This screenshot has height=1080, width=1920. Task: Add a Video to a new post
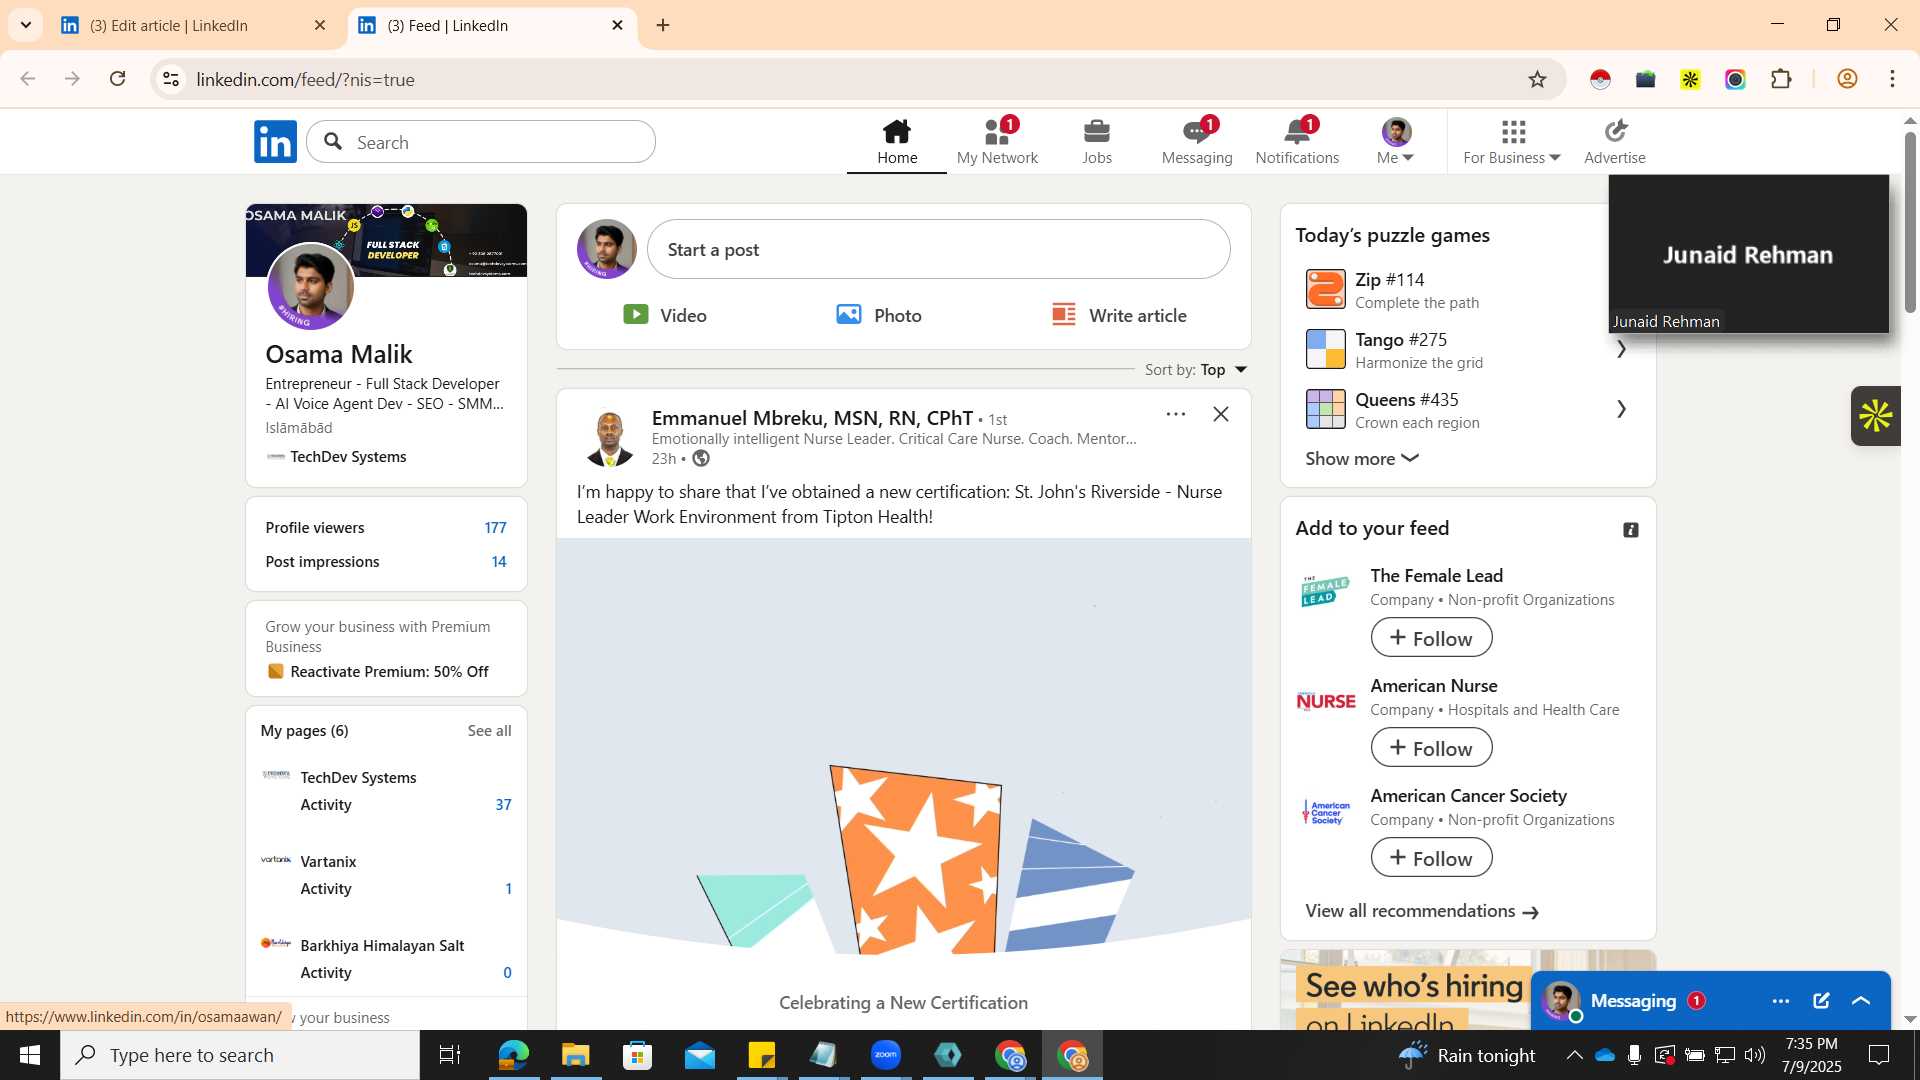point(665,315)
